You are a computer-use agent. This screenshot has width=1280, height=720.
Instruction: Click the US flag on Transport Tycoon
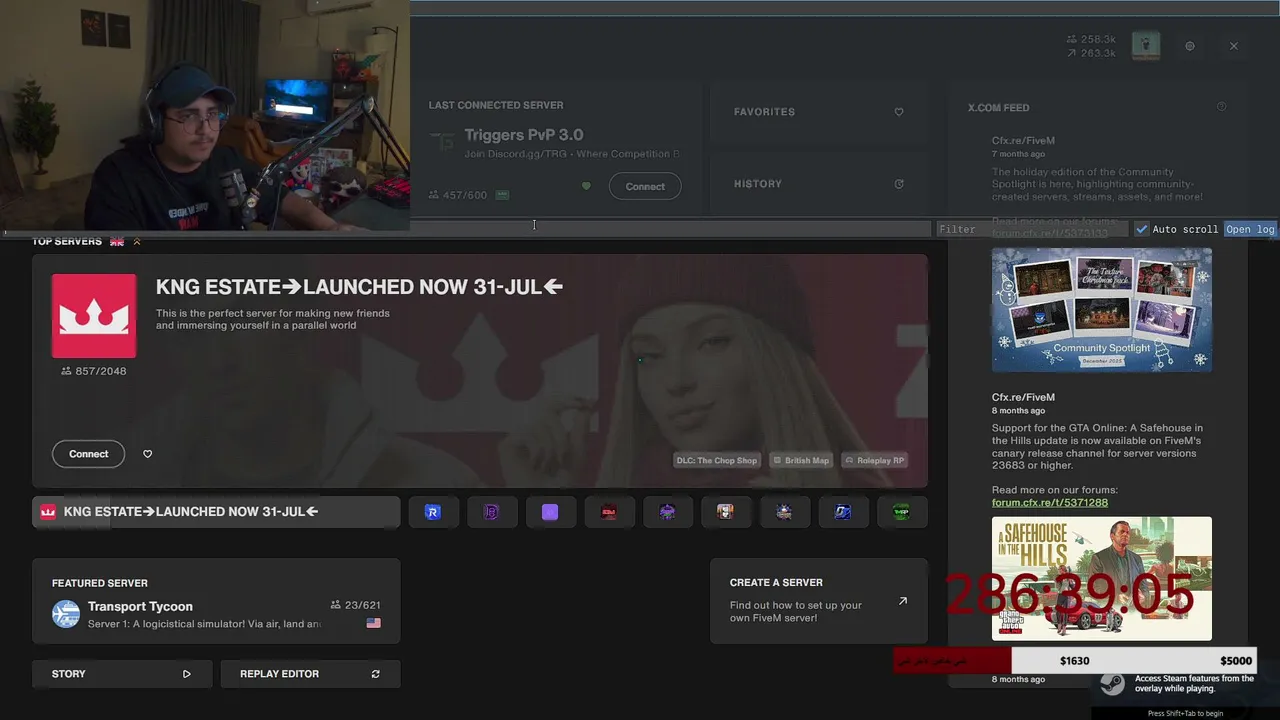pyautogui.click(x=373, y=623)
